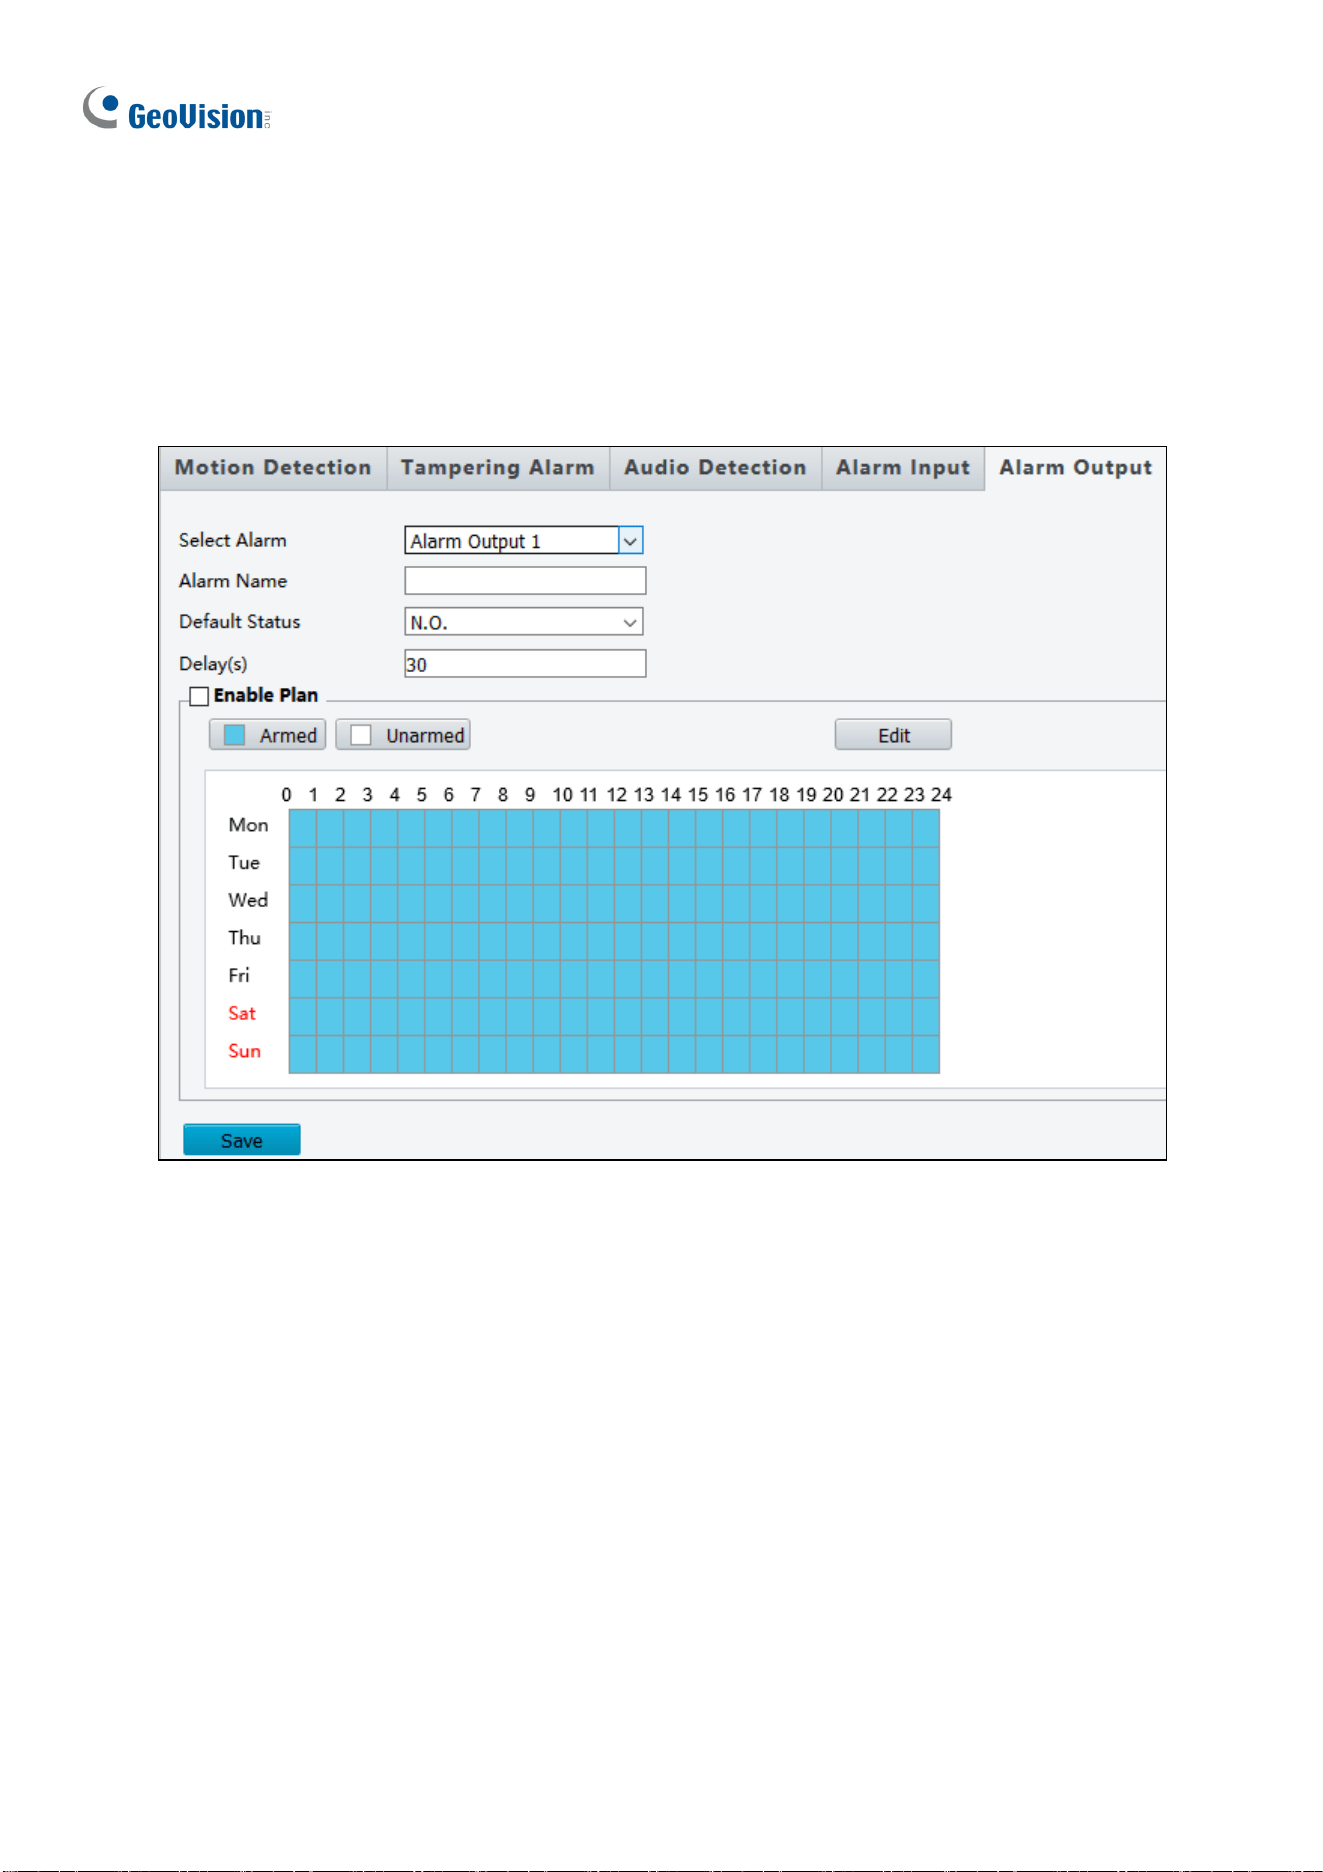Switch to the Alarm Input tab
Viewport: 1323px width, 1872px height.
[903, 468]
